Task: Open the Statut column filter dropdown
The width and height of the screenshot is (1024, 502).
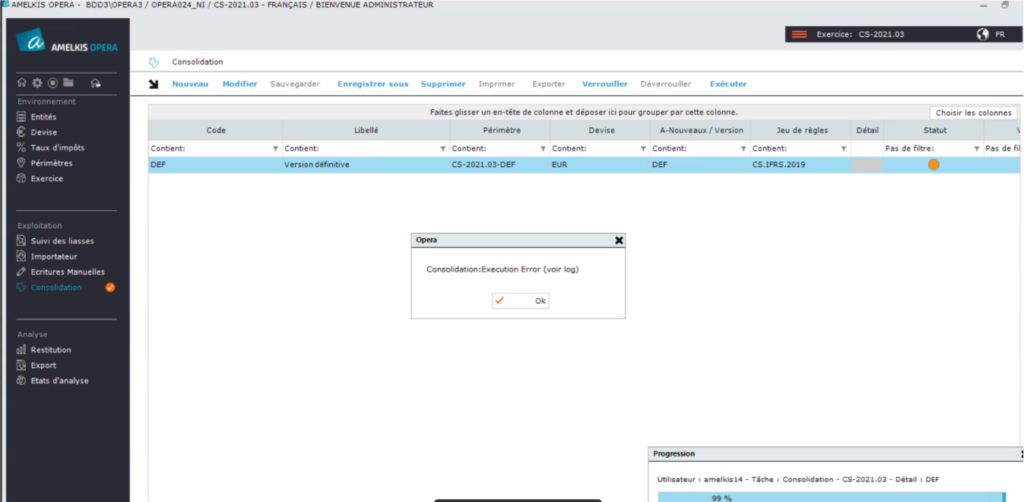Action: [x=976, y=149]
